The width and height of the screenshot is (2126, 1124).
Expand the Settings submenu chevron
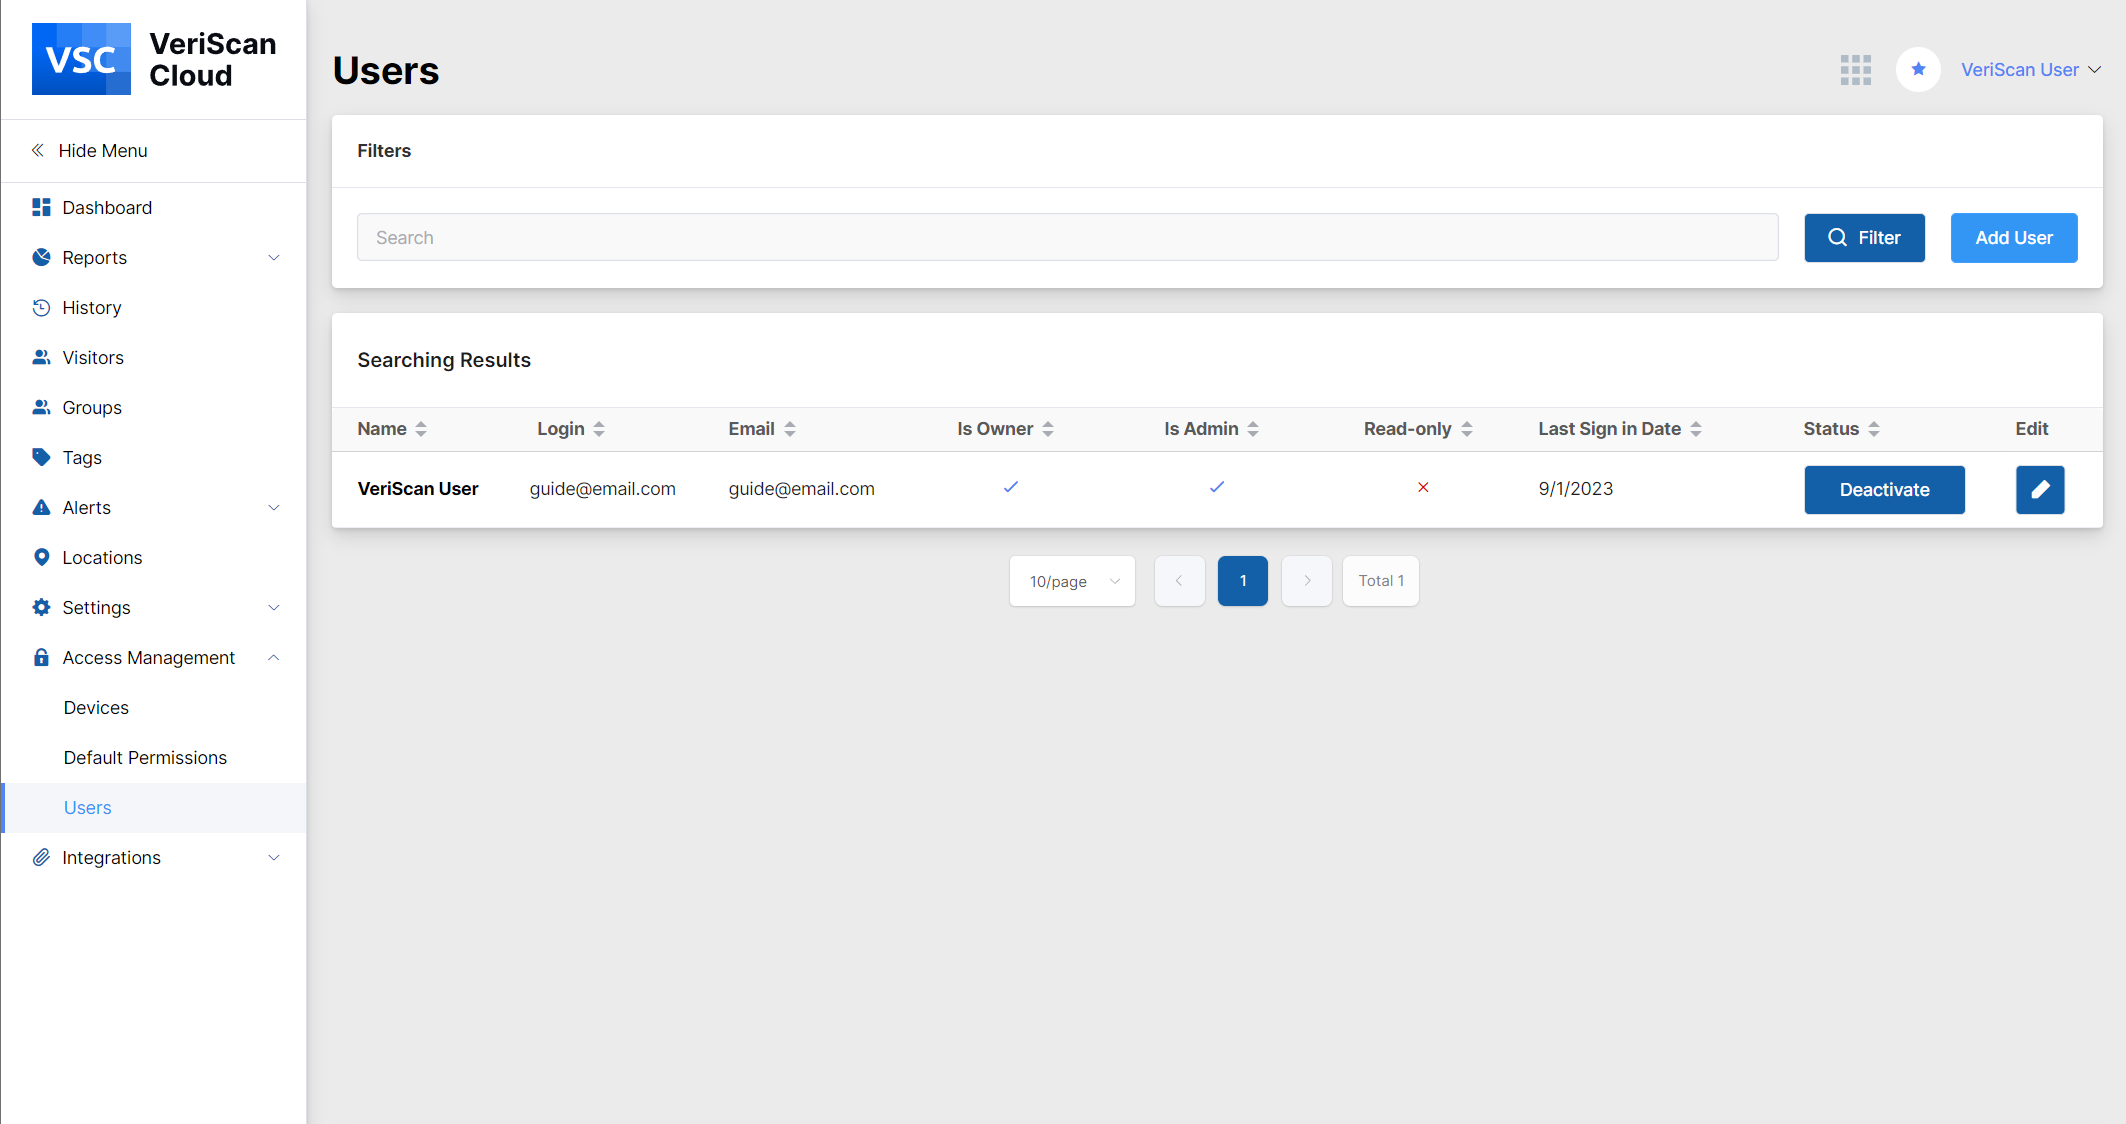click(x=274, y=608)
